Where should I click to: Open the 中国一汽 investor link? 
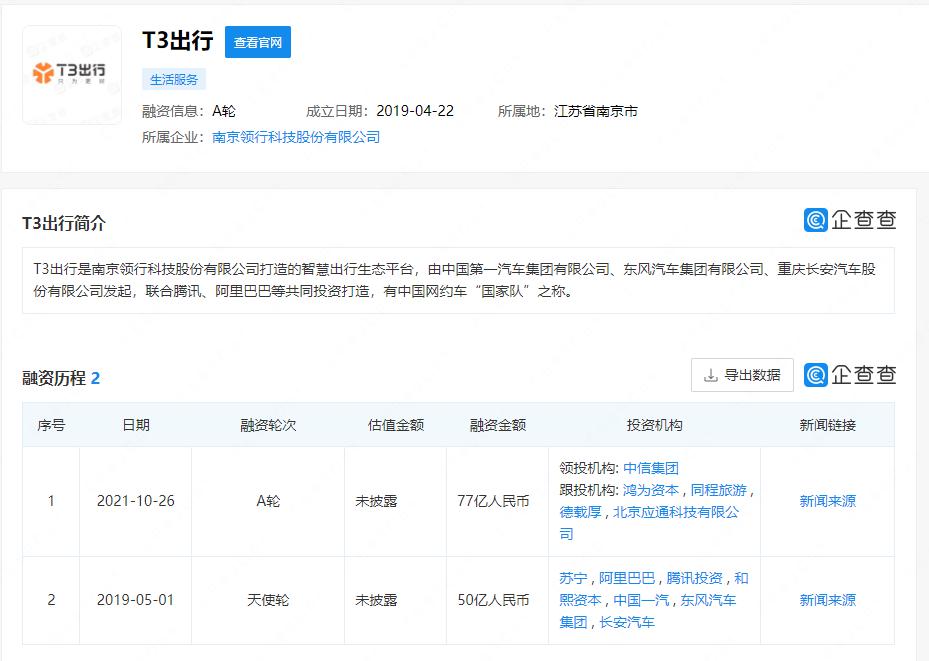[641, 600]
